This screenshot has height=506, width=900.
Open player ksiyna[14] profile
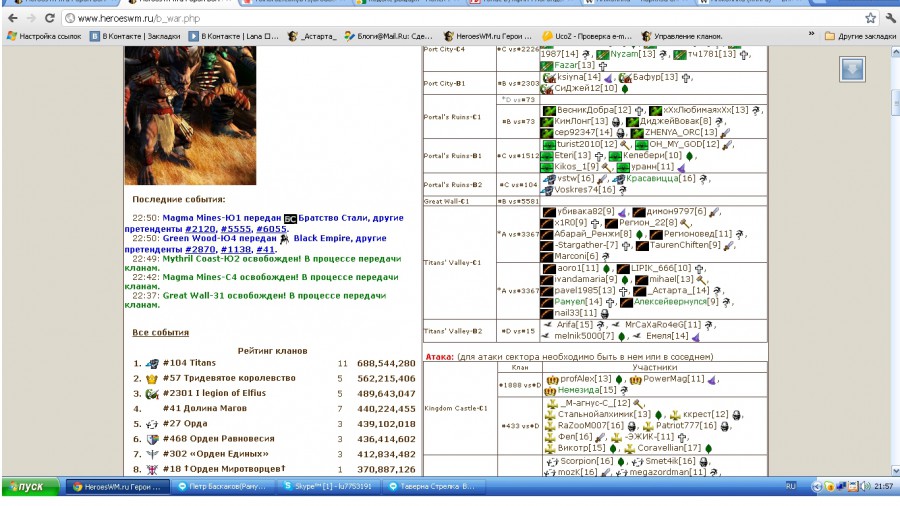(579, 77)
